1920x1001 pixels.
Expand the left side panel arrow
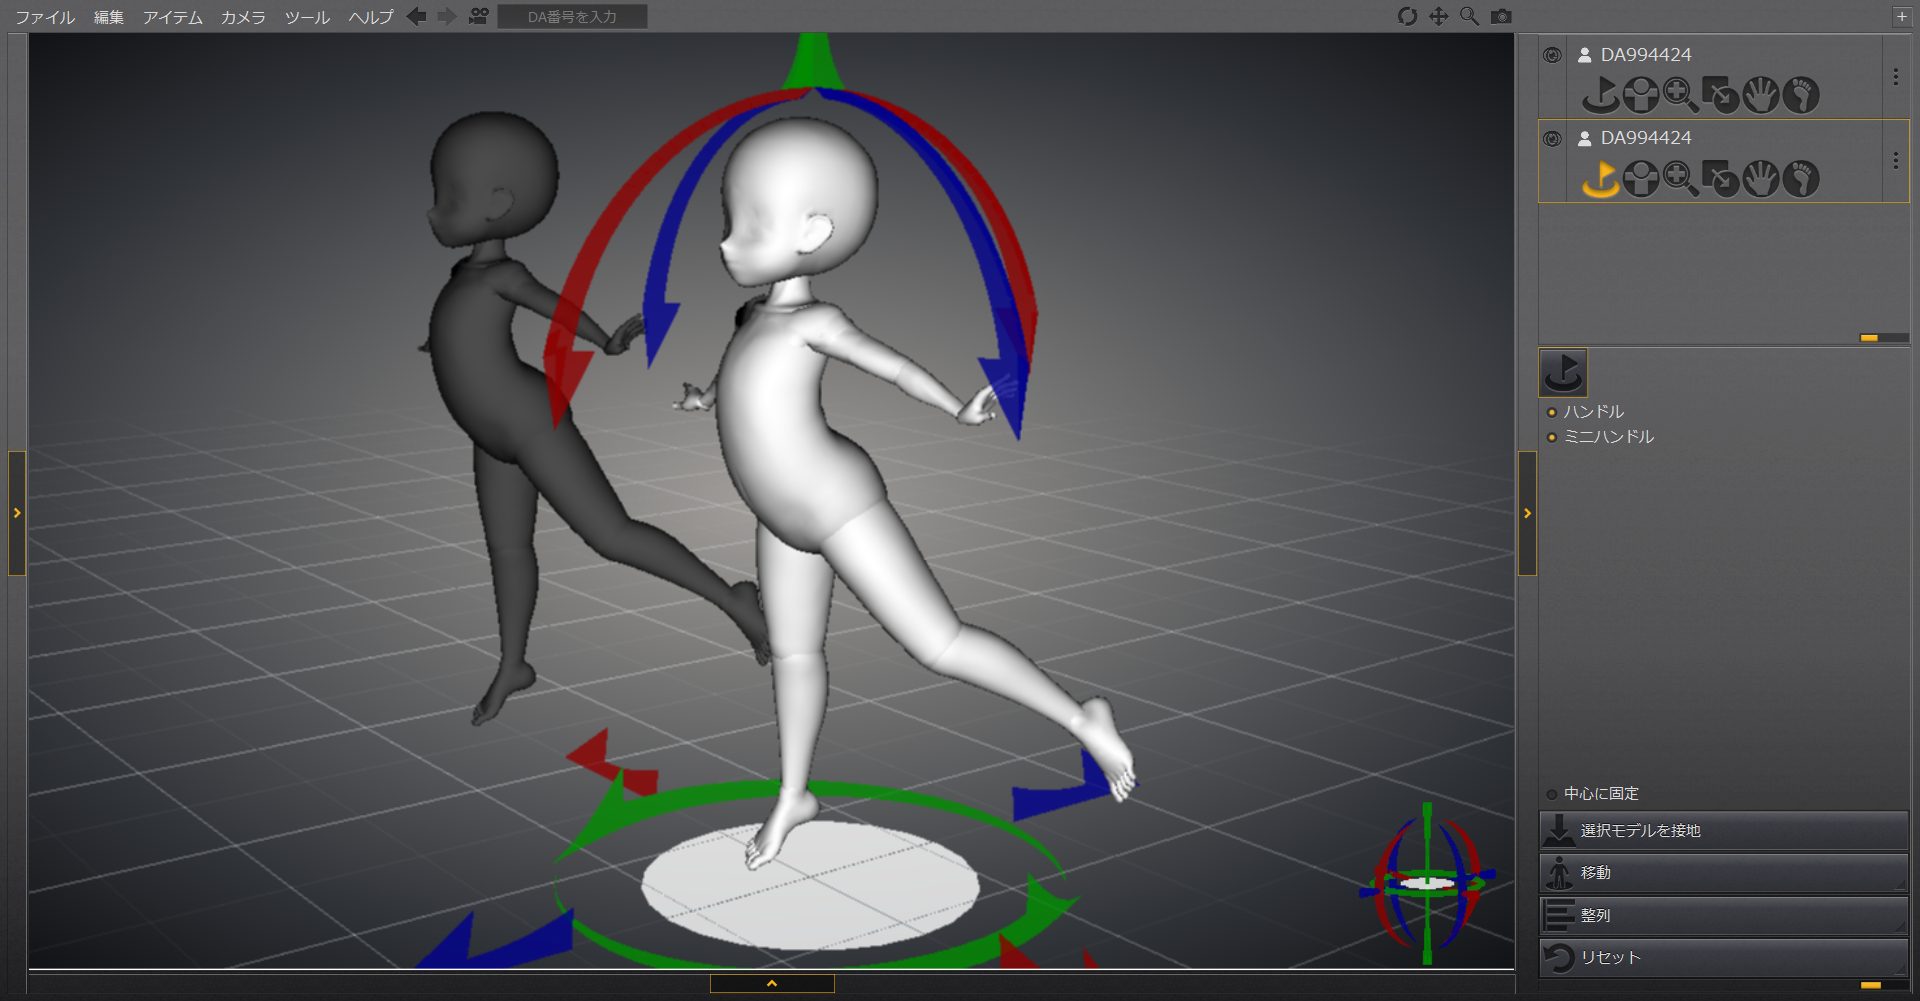17,513
